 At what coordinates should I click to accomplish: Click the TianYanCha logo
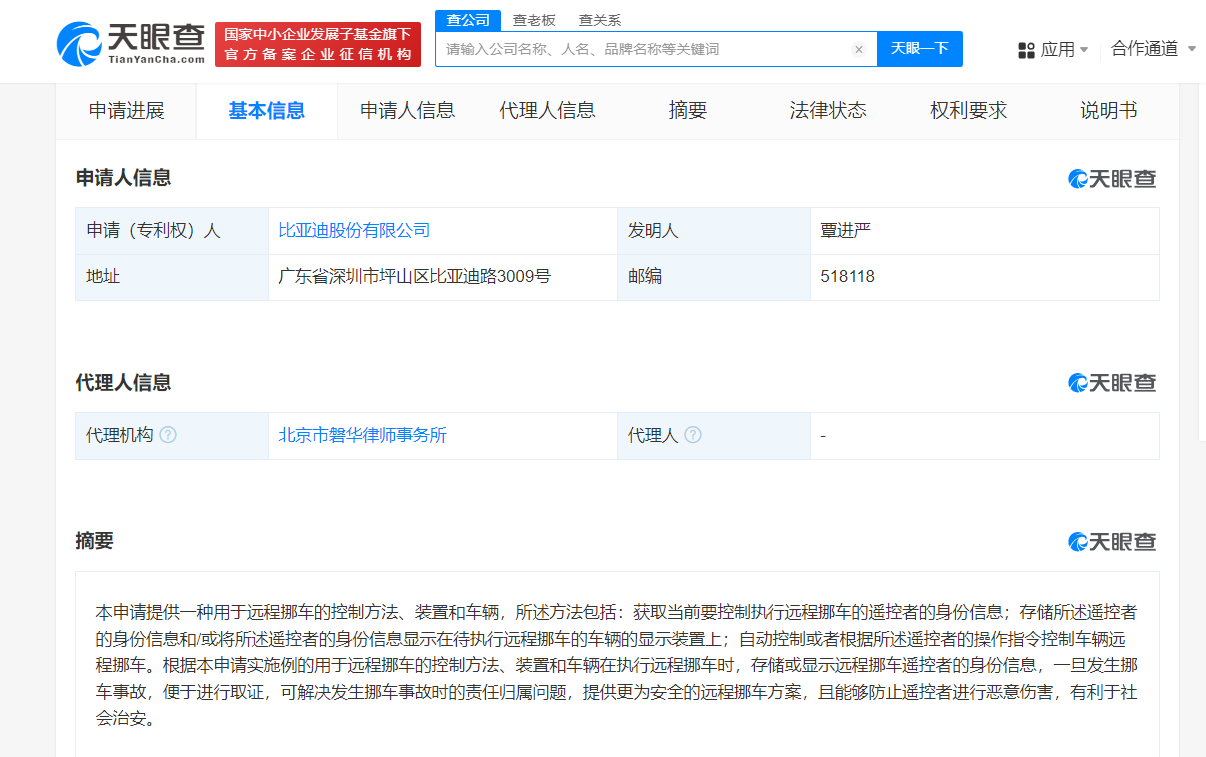tap(132, 42)
